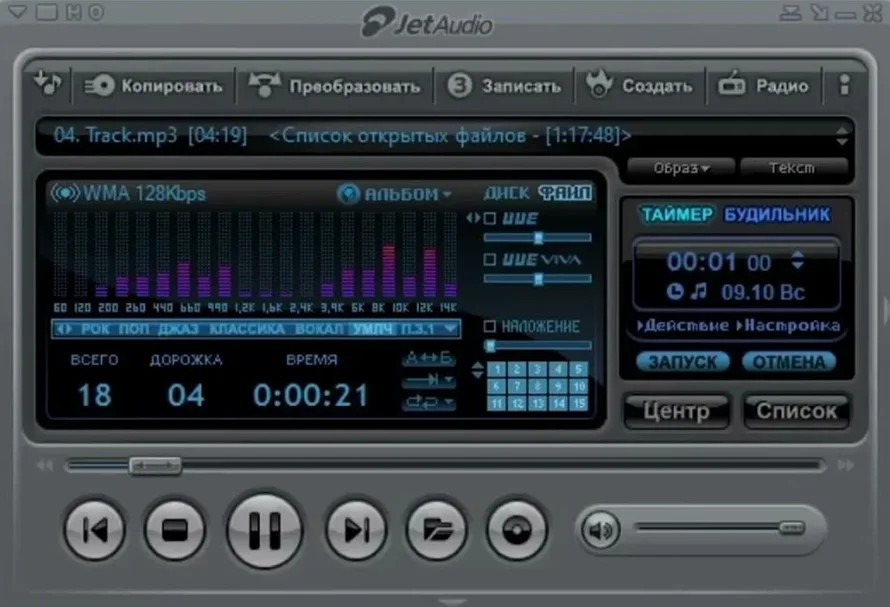Open the playlist with the Список button
This screenshot has width=890, height=607.
[797, 411]
